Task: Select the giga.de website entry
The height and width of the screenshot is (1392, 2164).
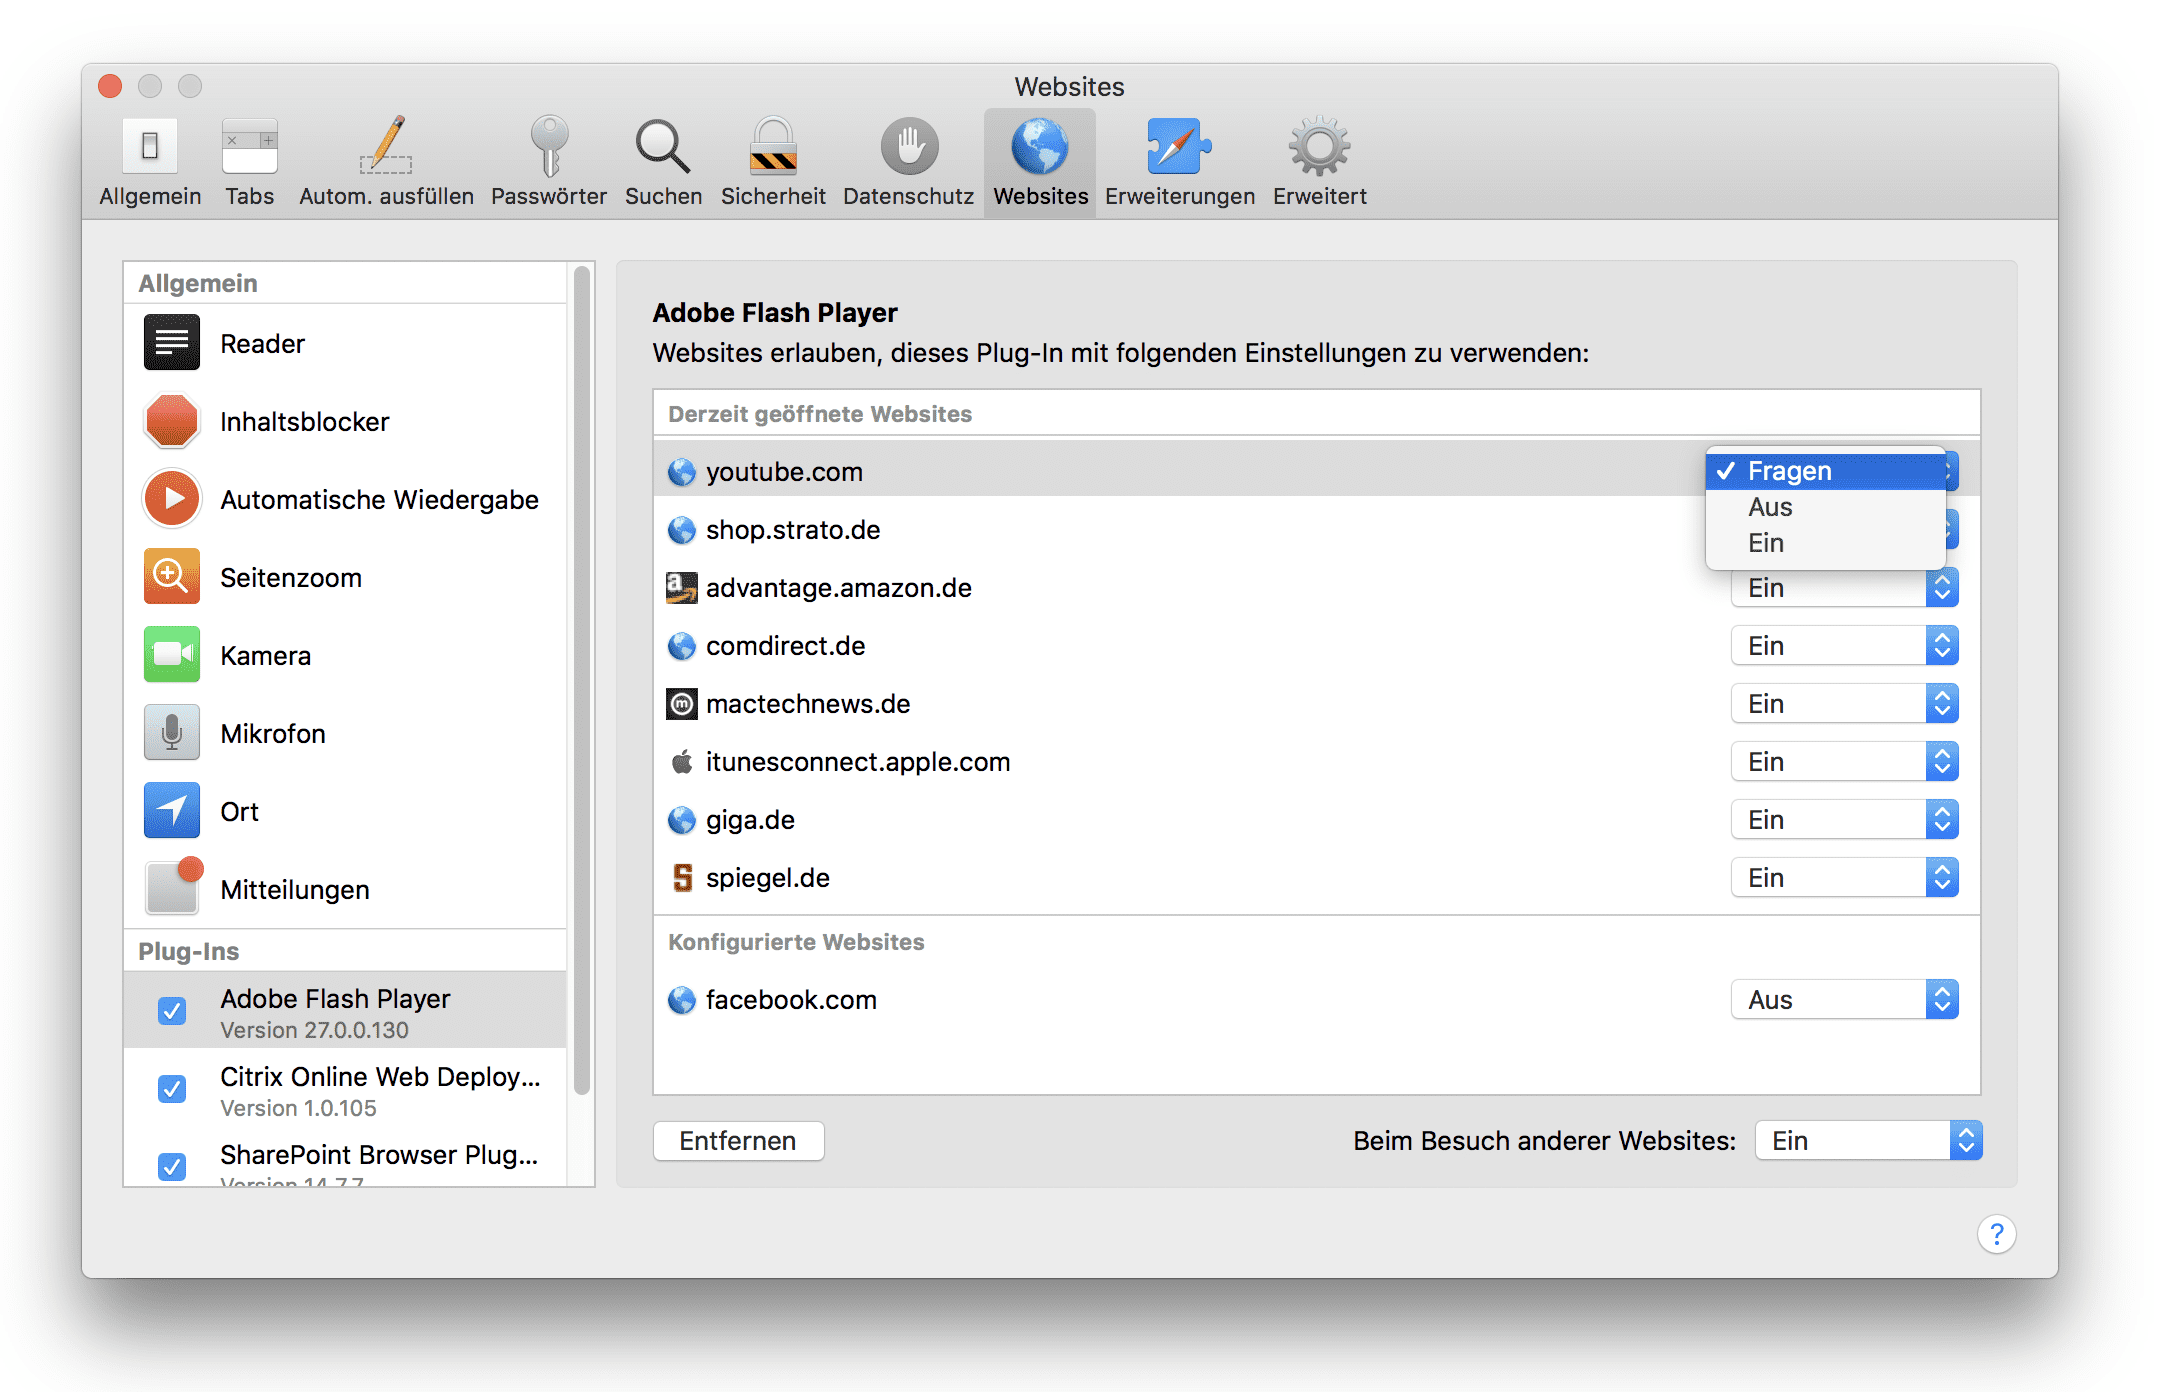Action: tap(1316, 820)
